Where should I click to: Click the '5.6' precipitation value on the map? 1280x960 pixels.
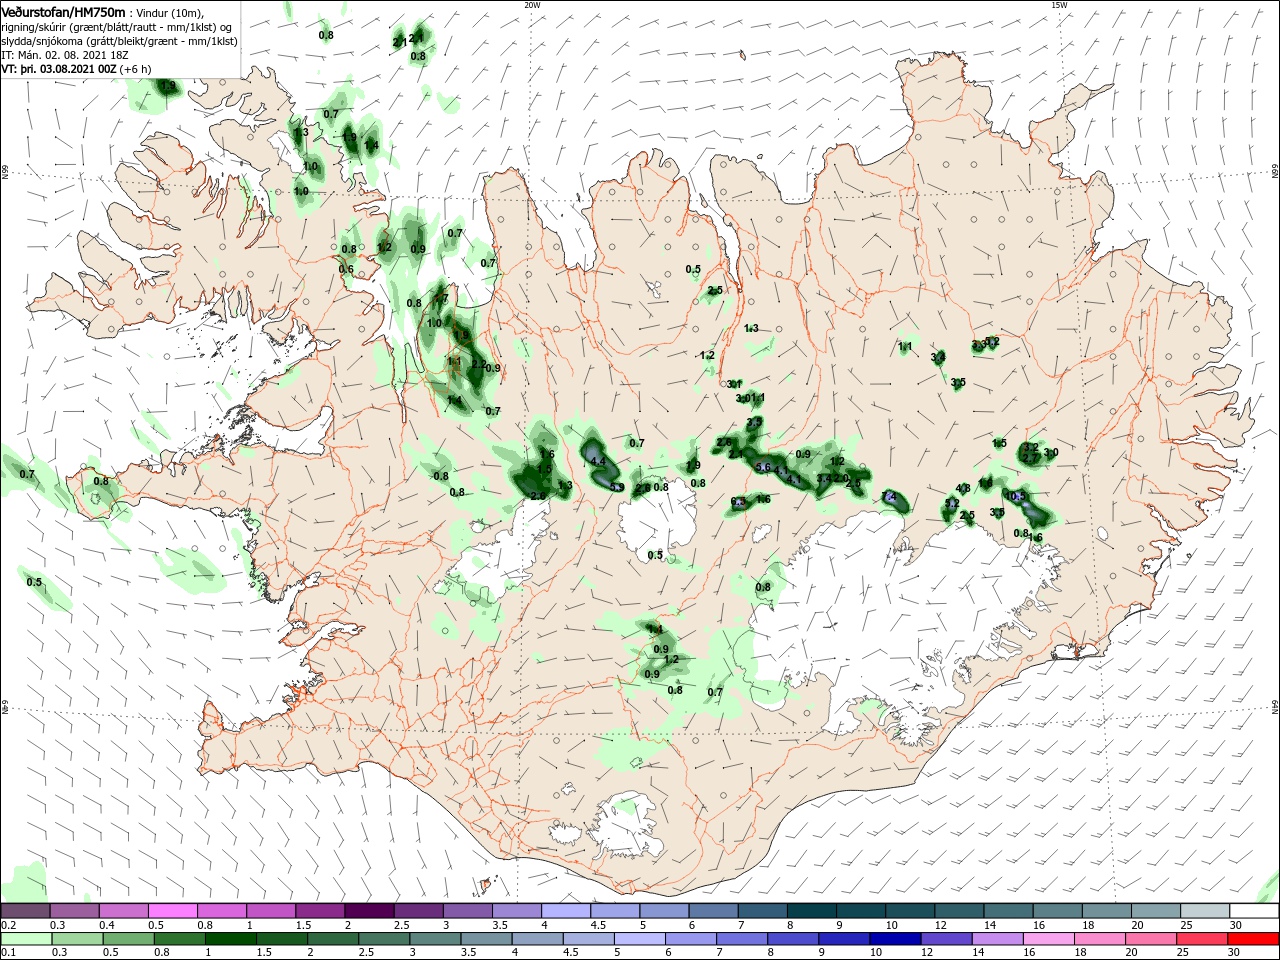click(763, 467)
